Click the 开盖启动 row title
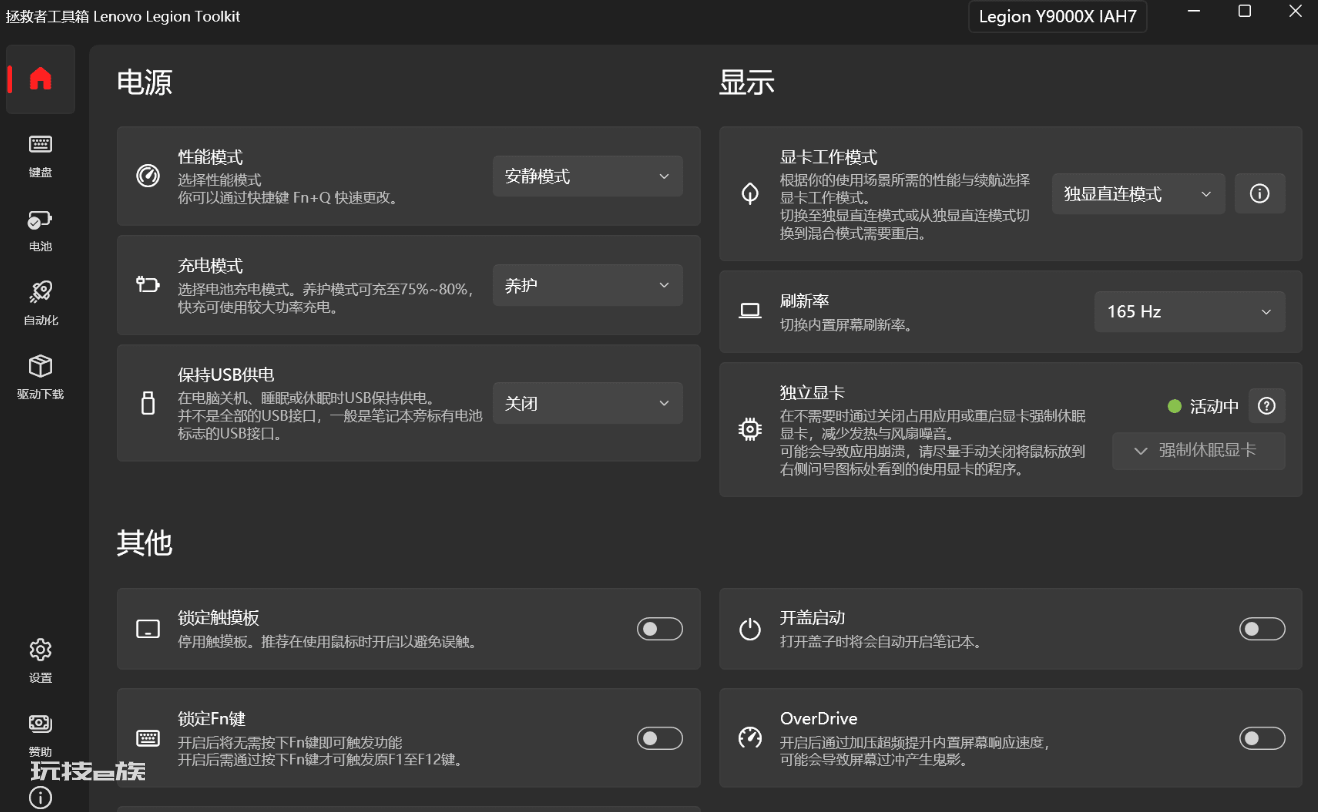This screenshot has width=1318, height=812. [813, 618]
